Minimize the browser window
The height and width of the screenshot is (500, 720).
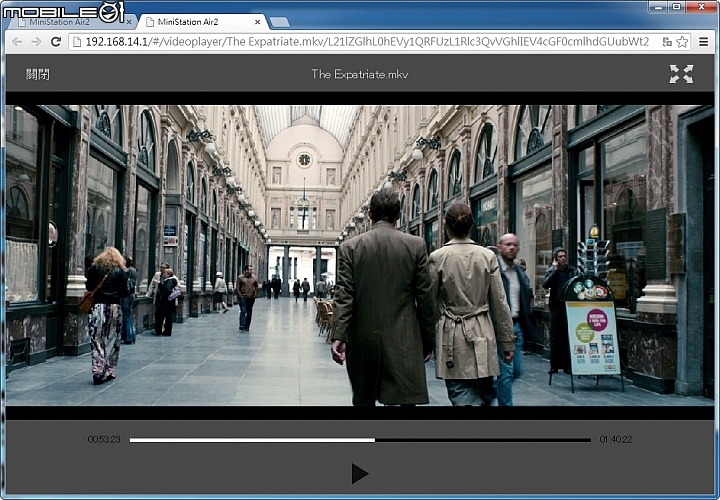(x=658, y=7)
